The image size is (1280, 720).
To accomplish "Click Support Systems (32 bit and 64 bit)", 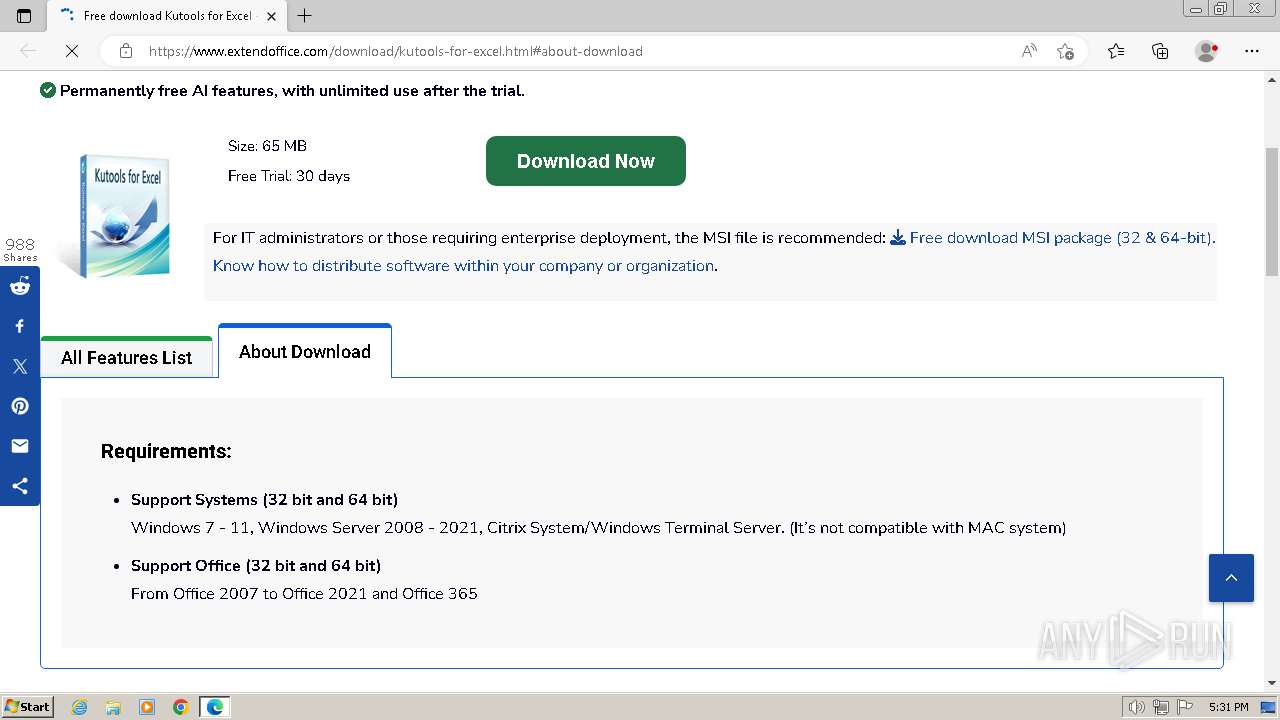I will point(265,499).
